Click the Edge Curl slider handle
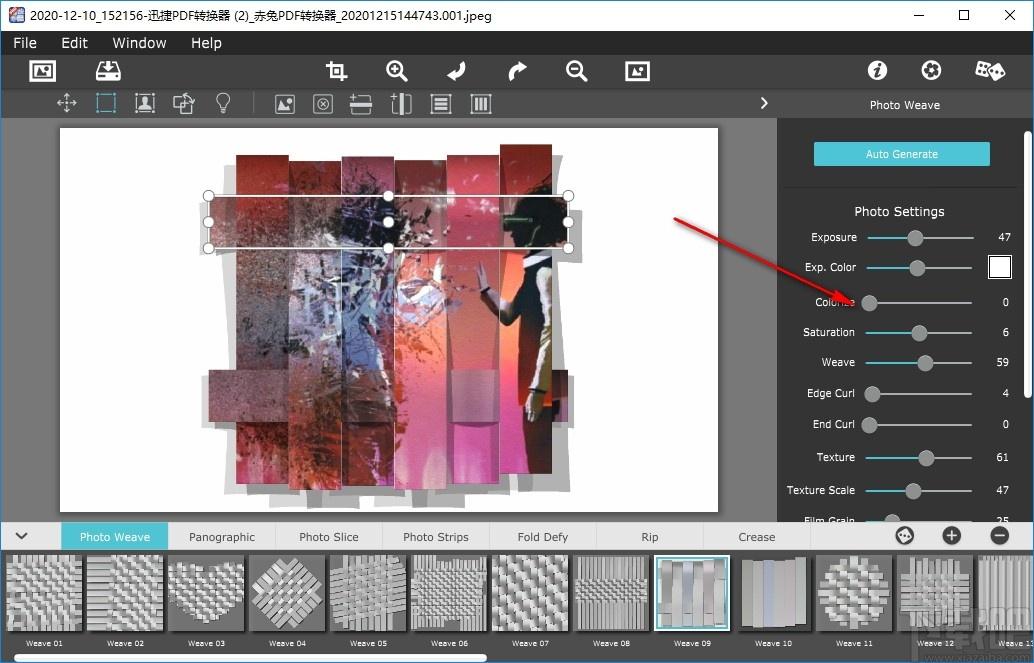The width and height of the screenshot is (1034, 663). point(872,394)
